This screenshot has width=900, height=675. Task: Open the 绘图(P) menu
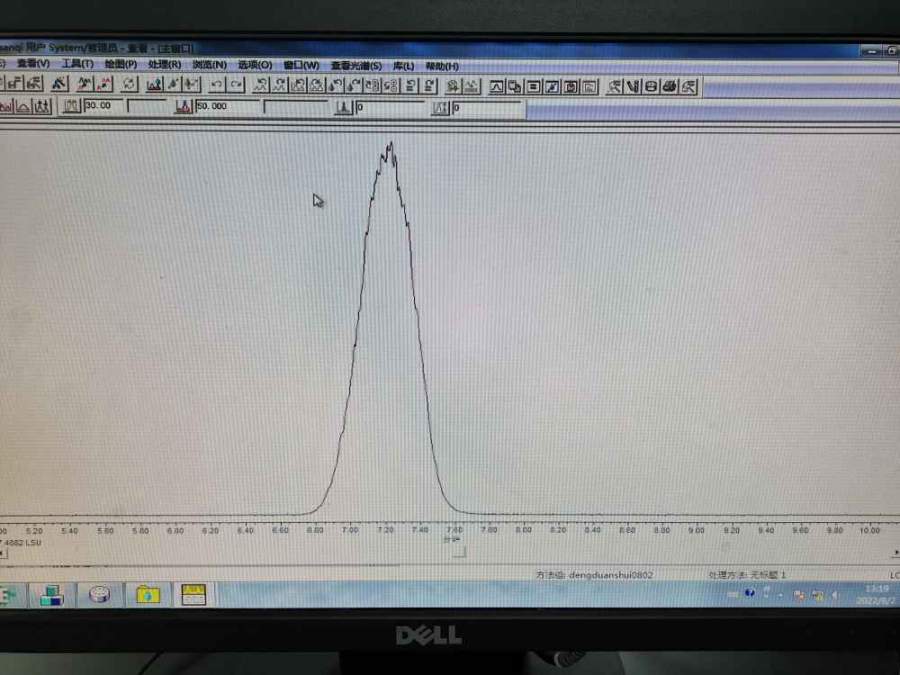point(120,65)
